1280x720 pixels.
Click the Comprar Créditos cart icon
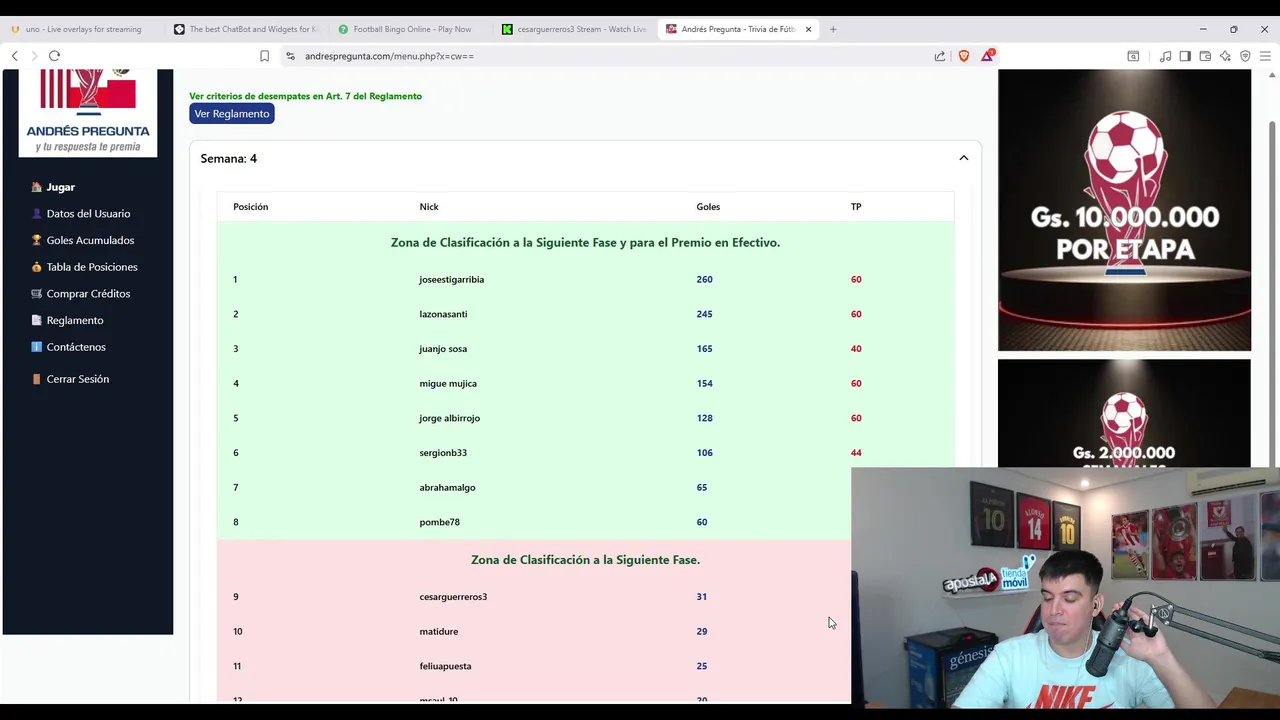coord(37,294)
